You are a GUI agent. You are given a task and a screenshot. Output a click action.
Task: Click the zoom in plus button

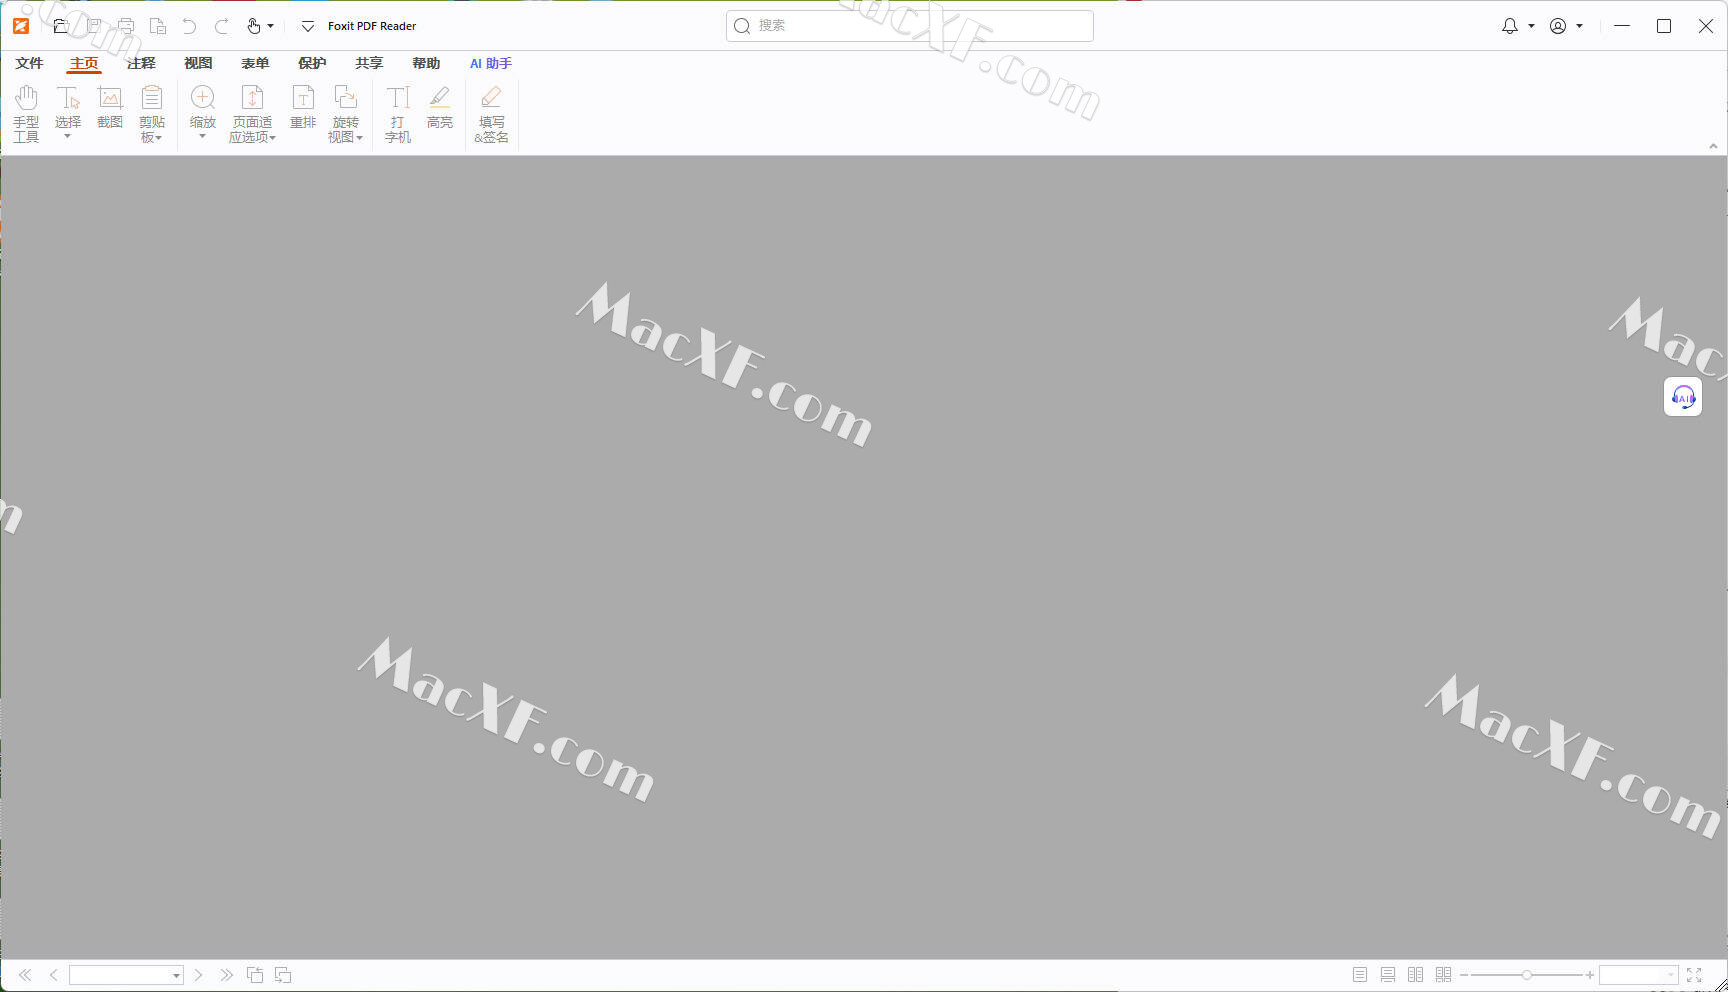(x=1590, y=975)
